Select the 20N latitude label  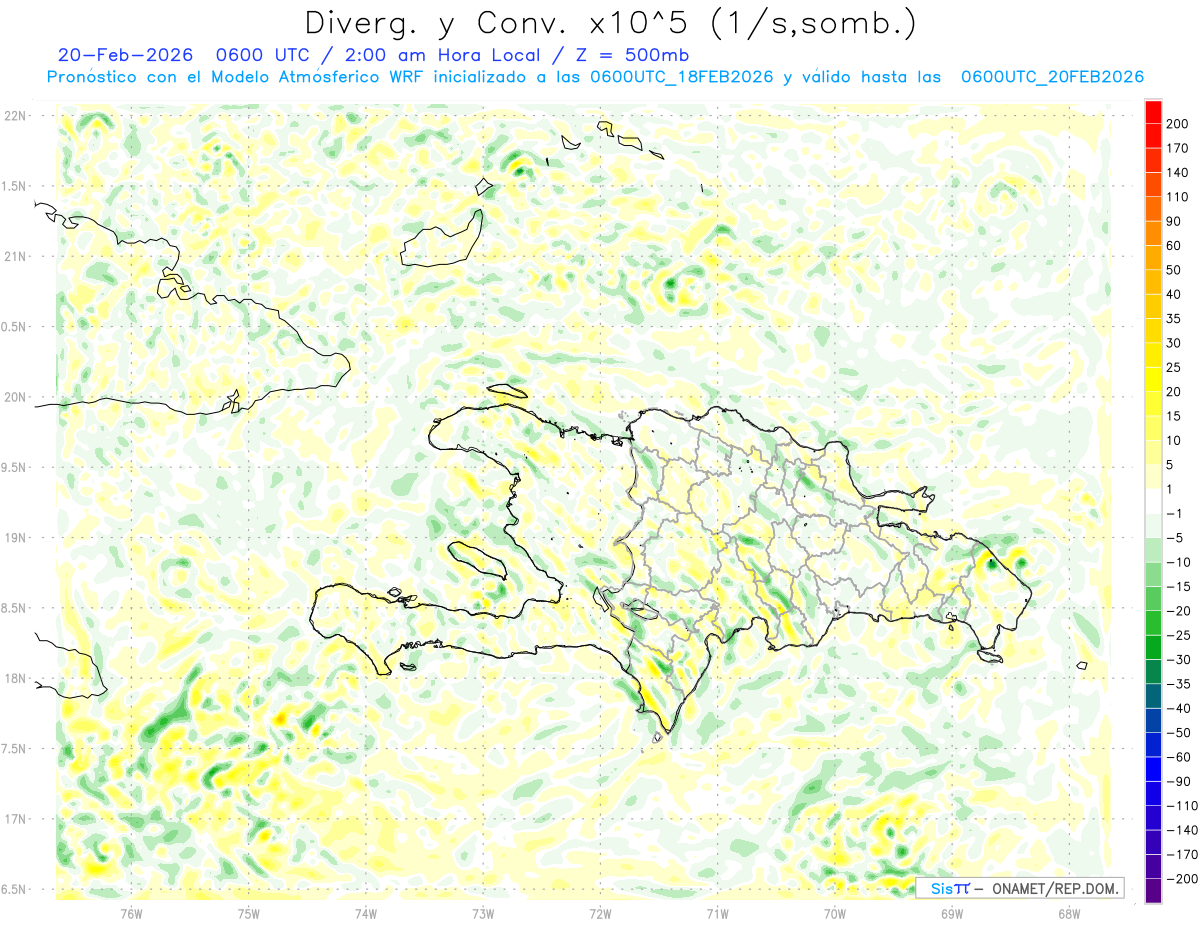click(15, 397)
